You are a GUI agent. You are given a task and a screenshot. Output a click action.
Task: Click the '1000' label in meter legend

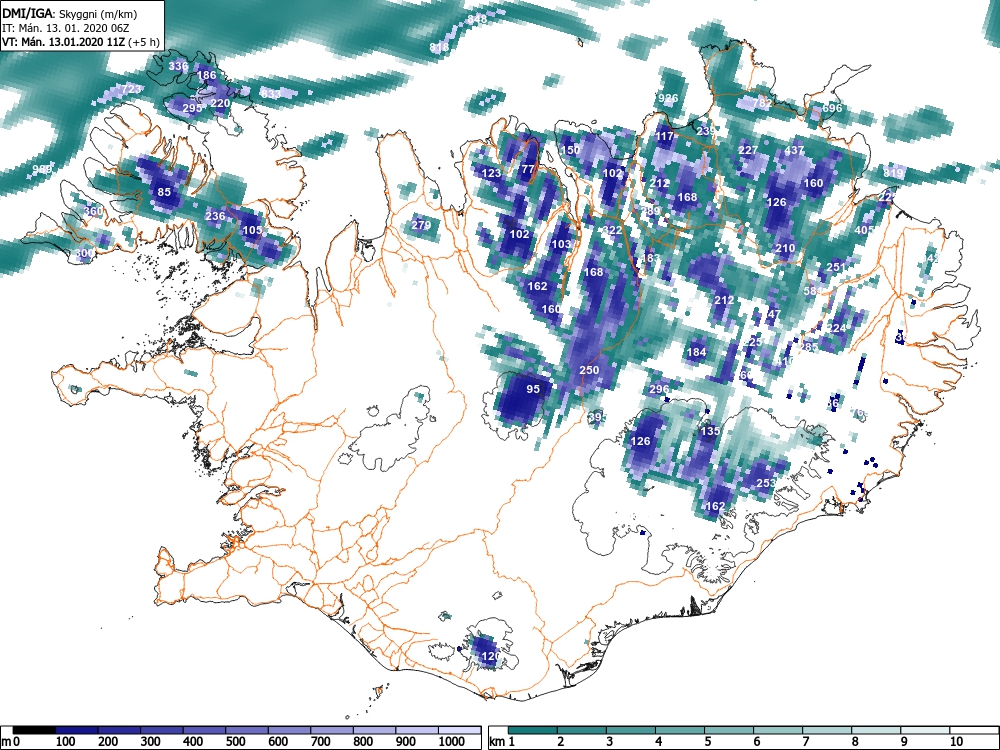[x=452, y=741]
